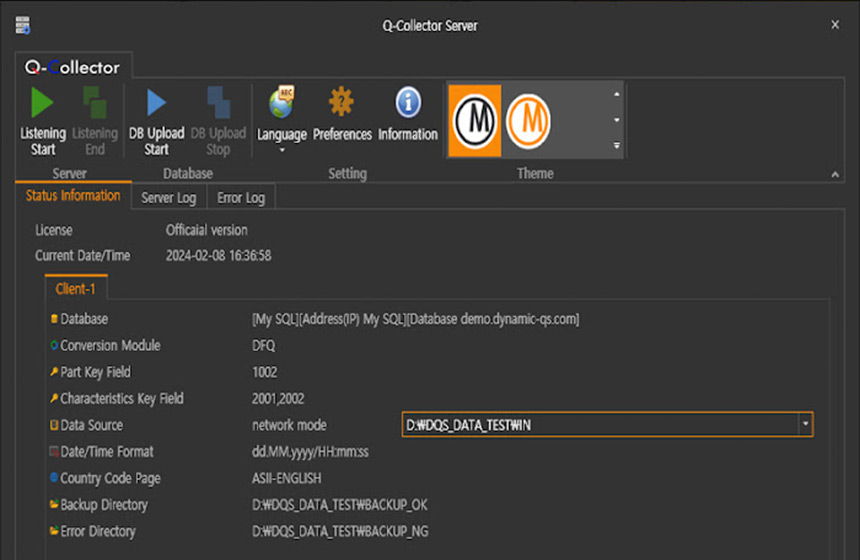Expand the theme gallery more arrow

point(616,145)
